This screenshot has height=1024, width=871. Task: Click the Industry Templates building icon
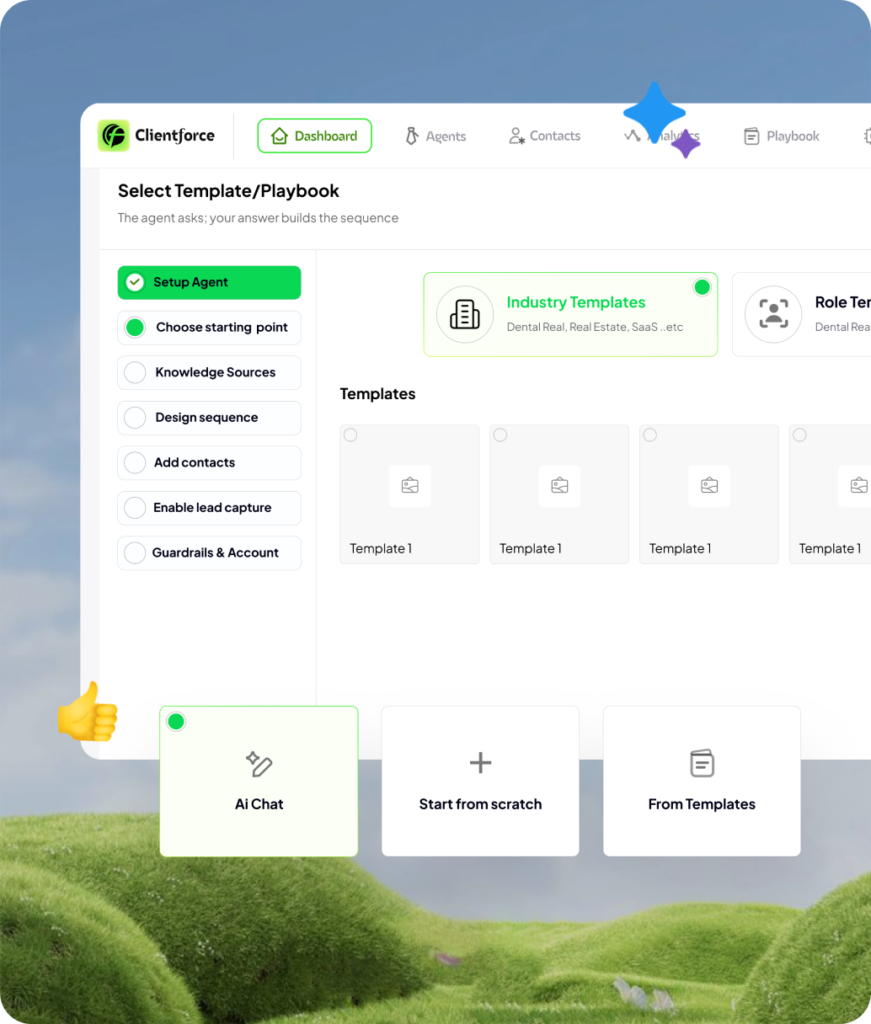[465, 314]
